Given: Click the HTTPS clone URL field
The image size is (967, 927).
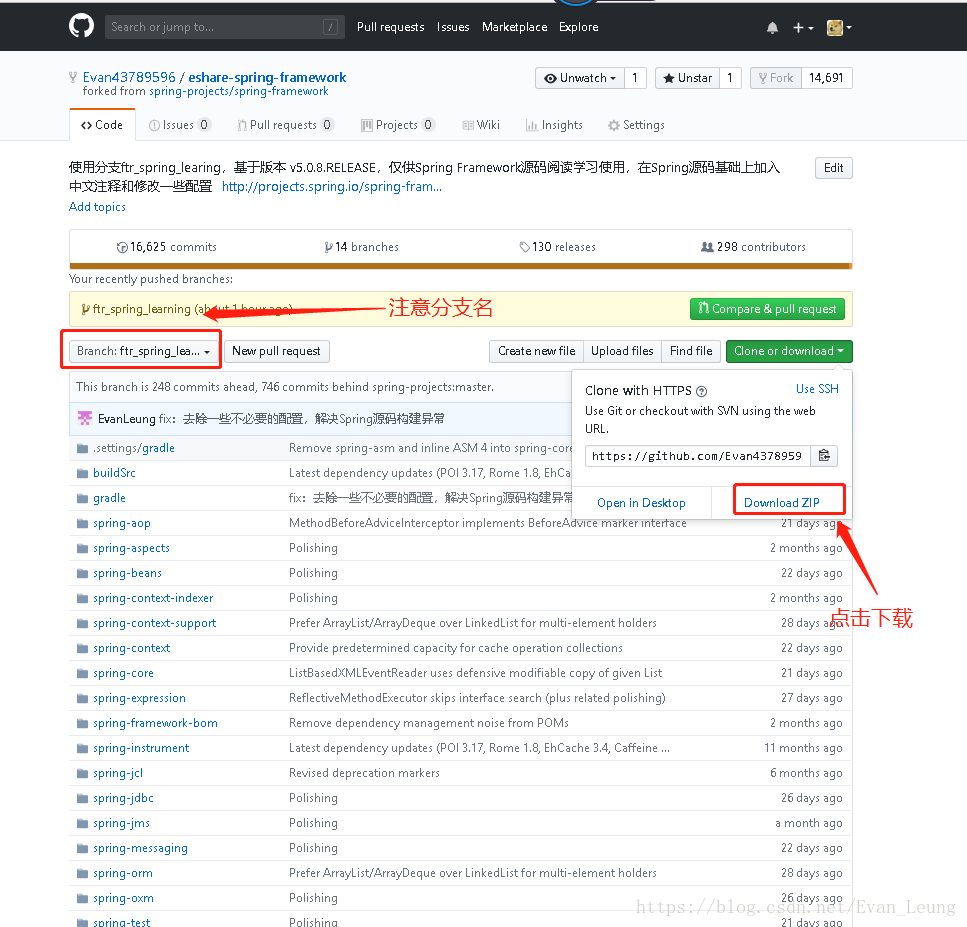Looking at the screenshot, I should coord(697,456).
